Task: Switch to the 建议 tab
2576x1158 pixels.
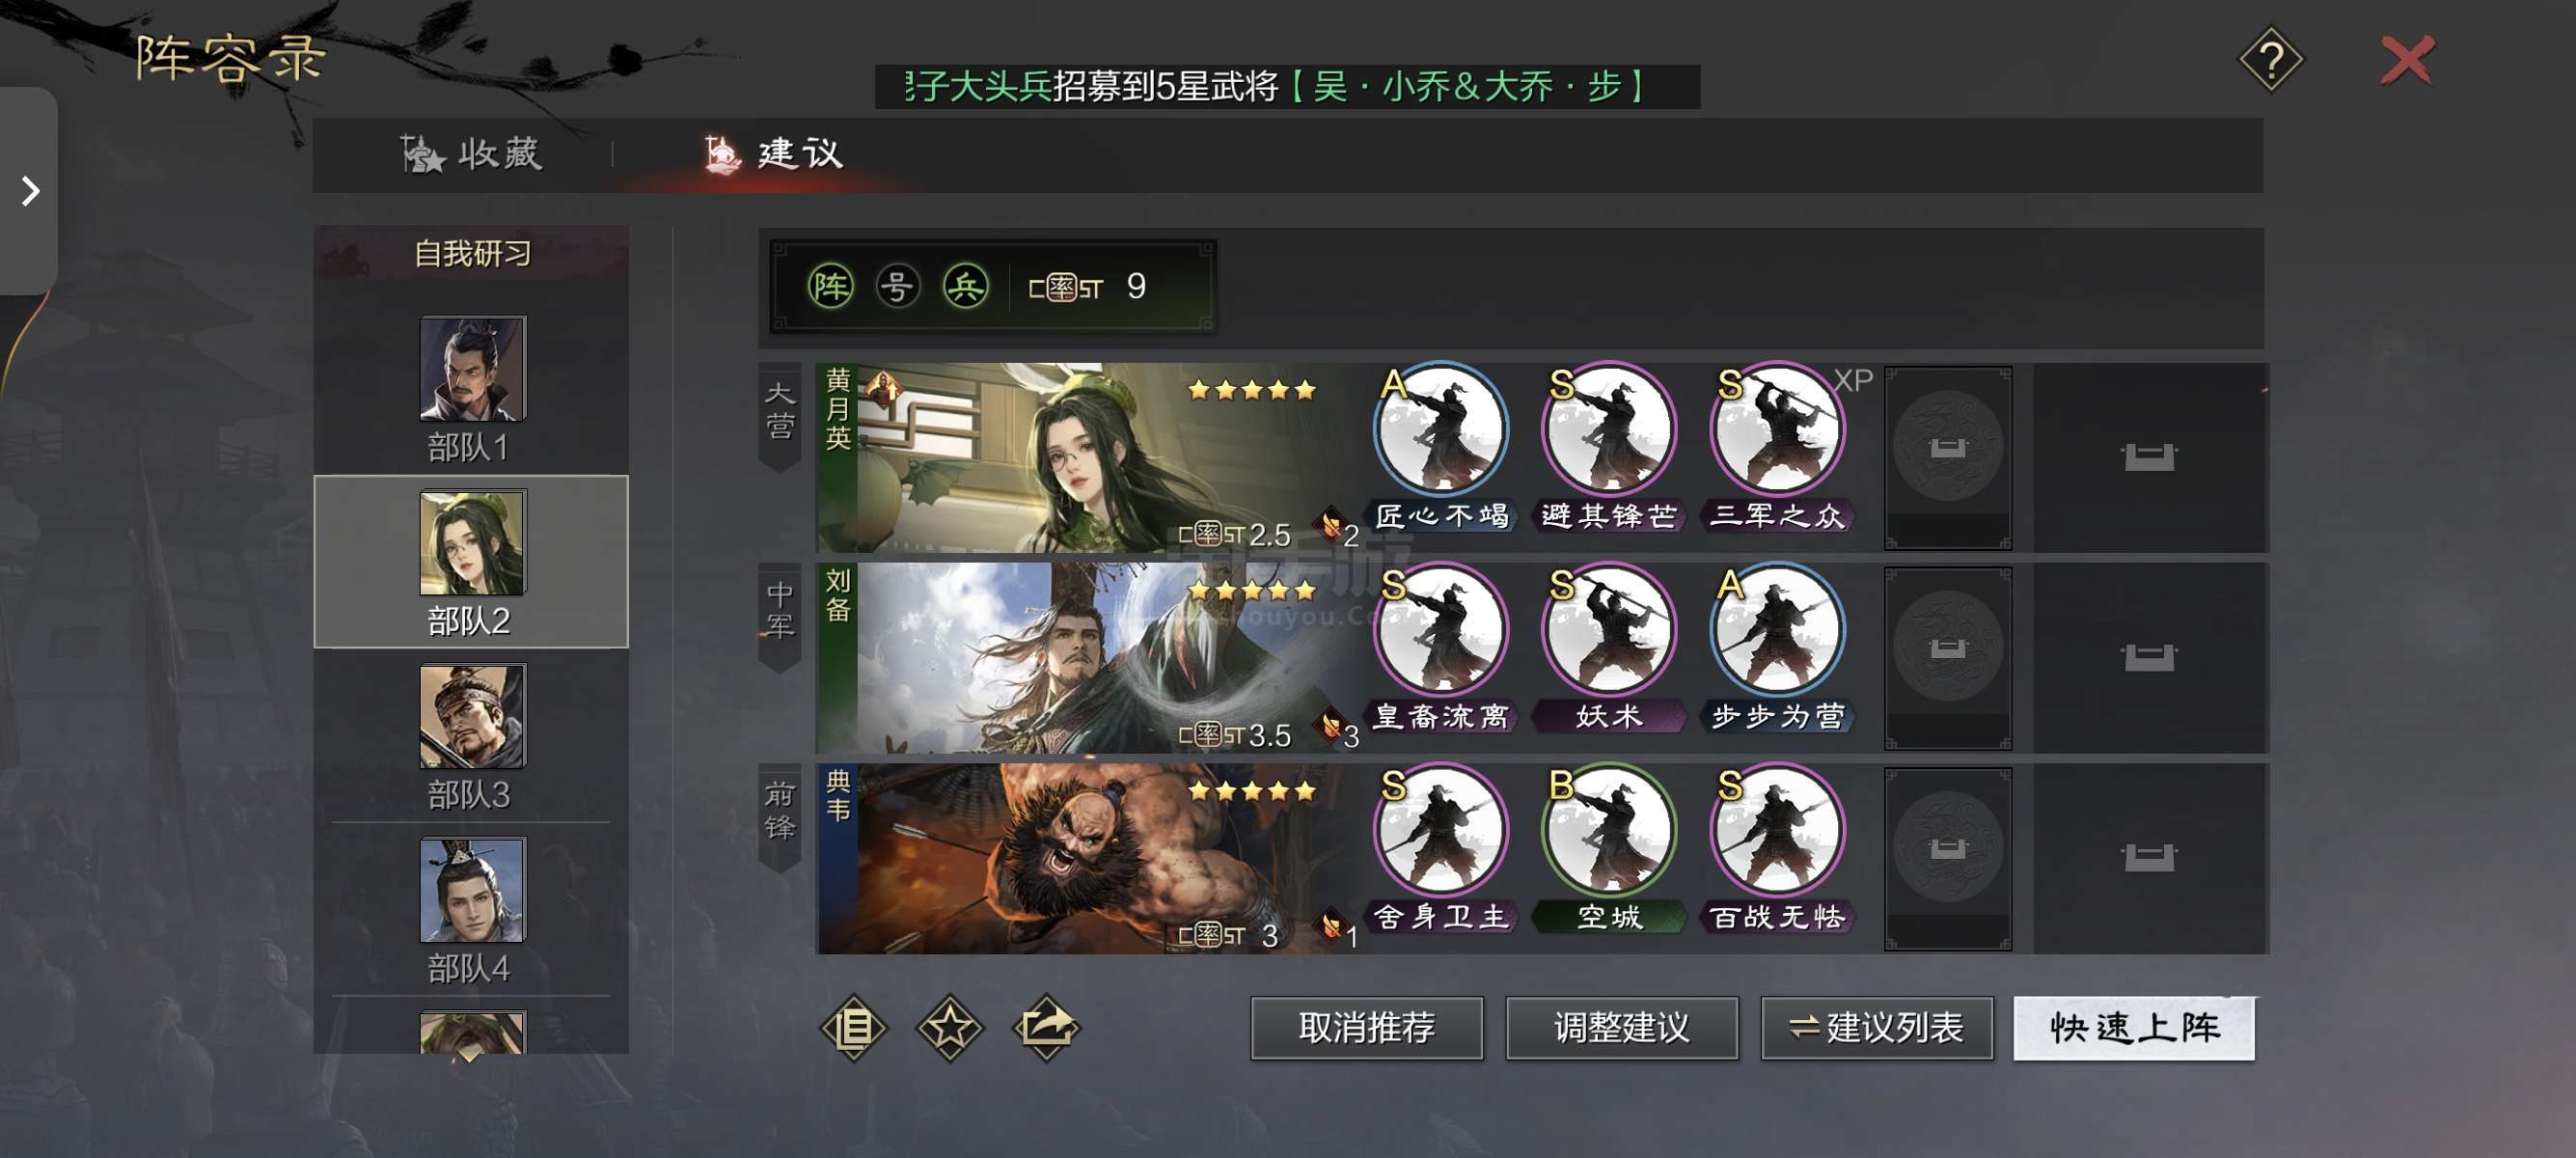Action: (774, 154)
